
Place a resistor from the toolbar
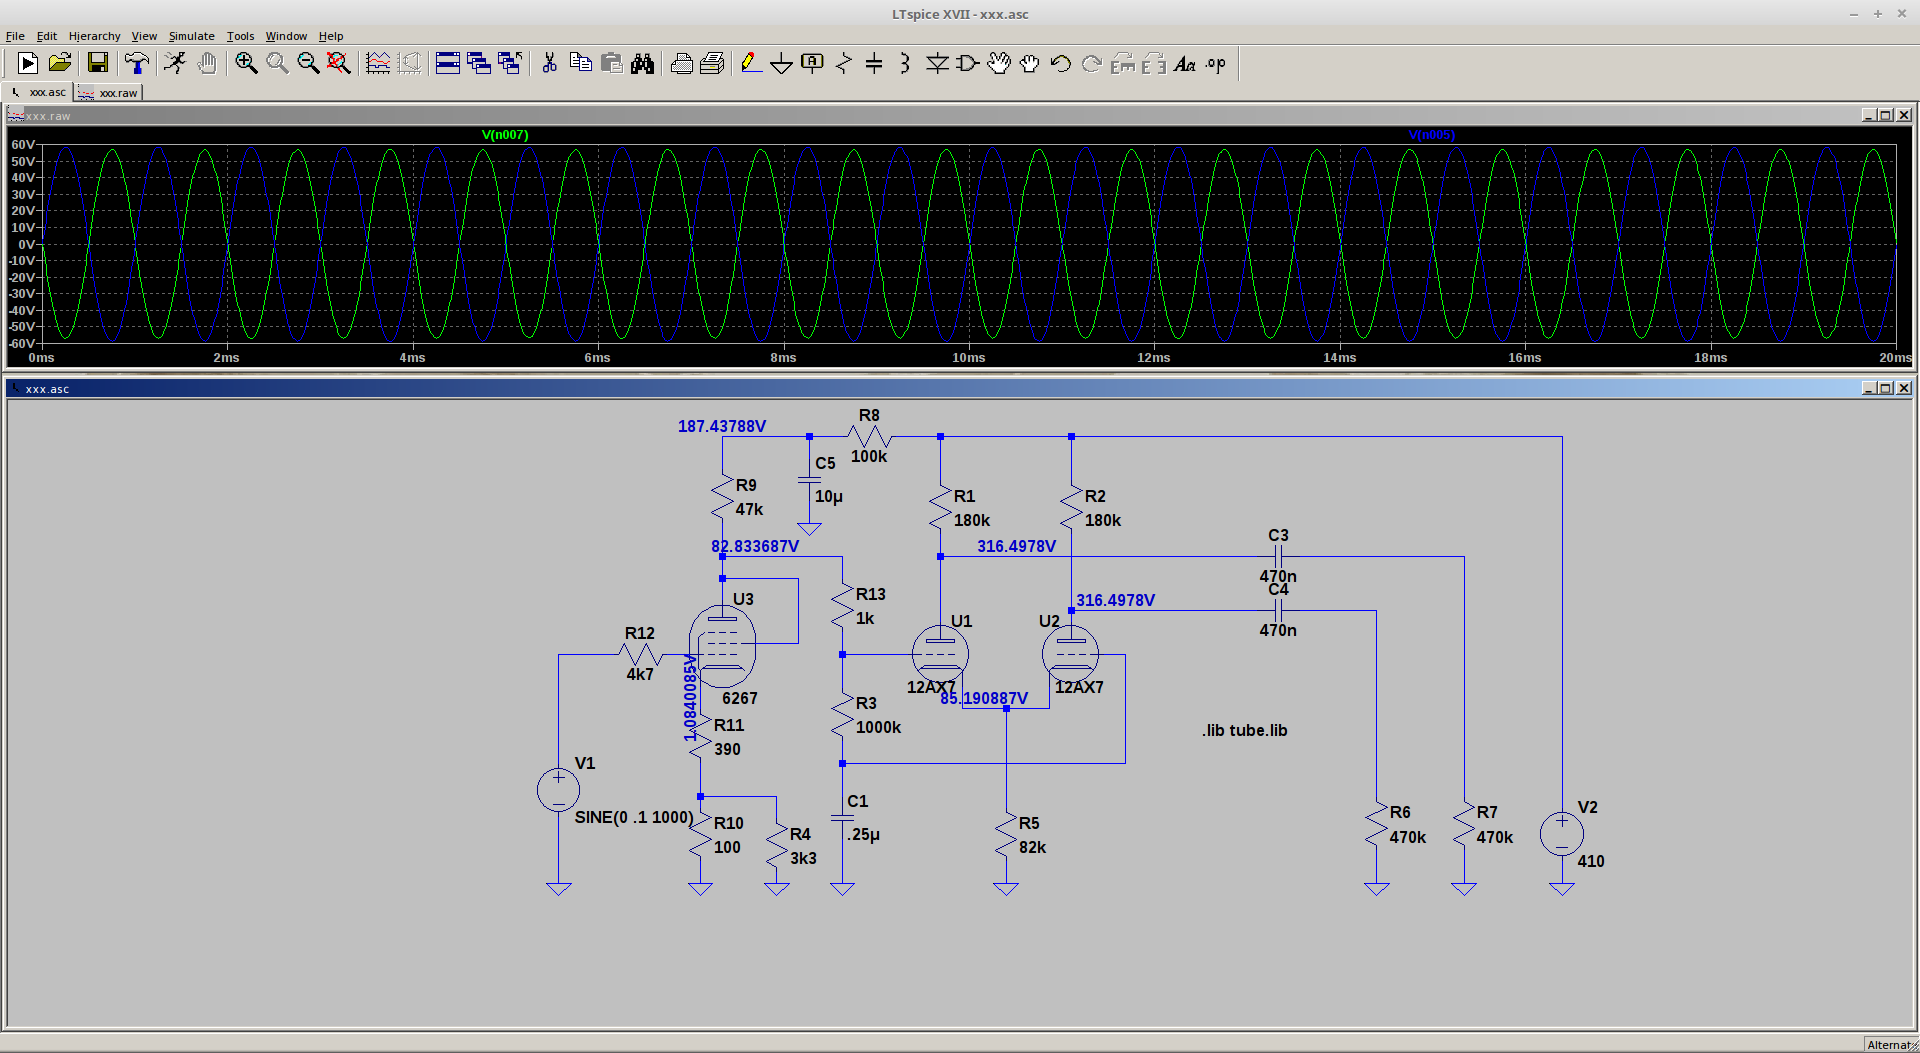[x=843, y=63]
